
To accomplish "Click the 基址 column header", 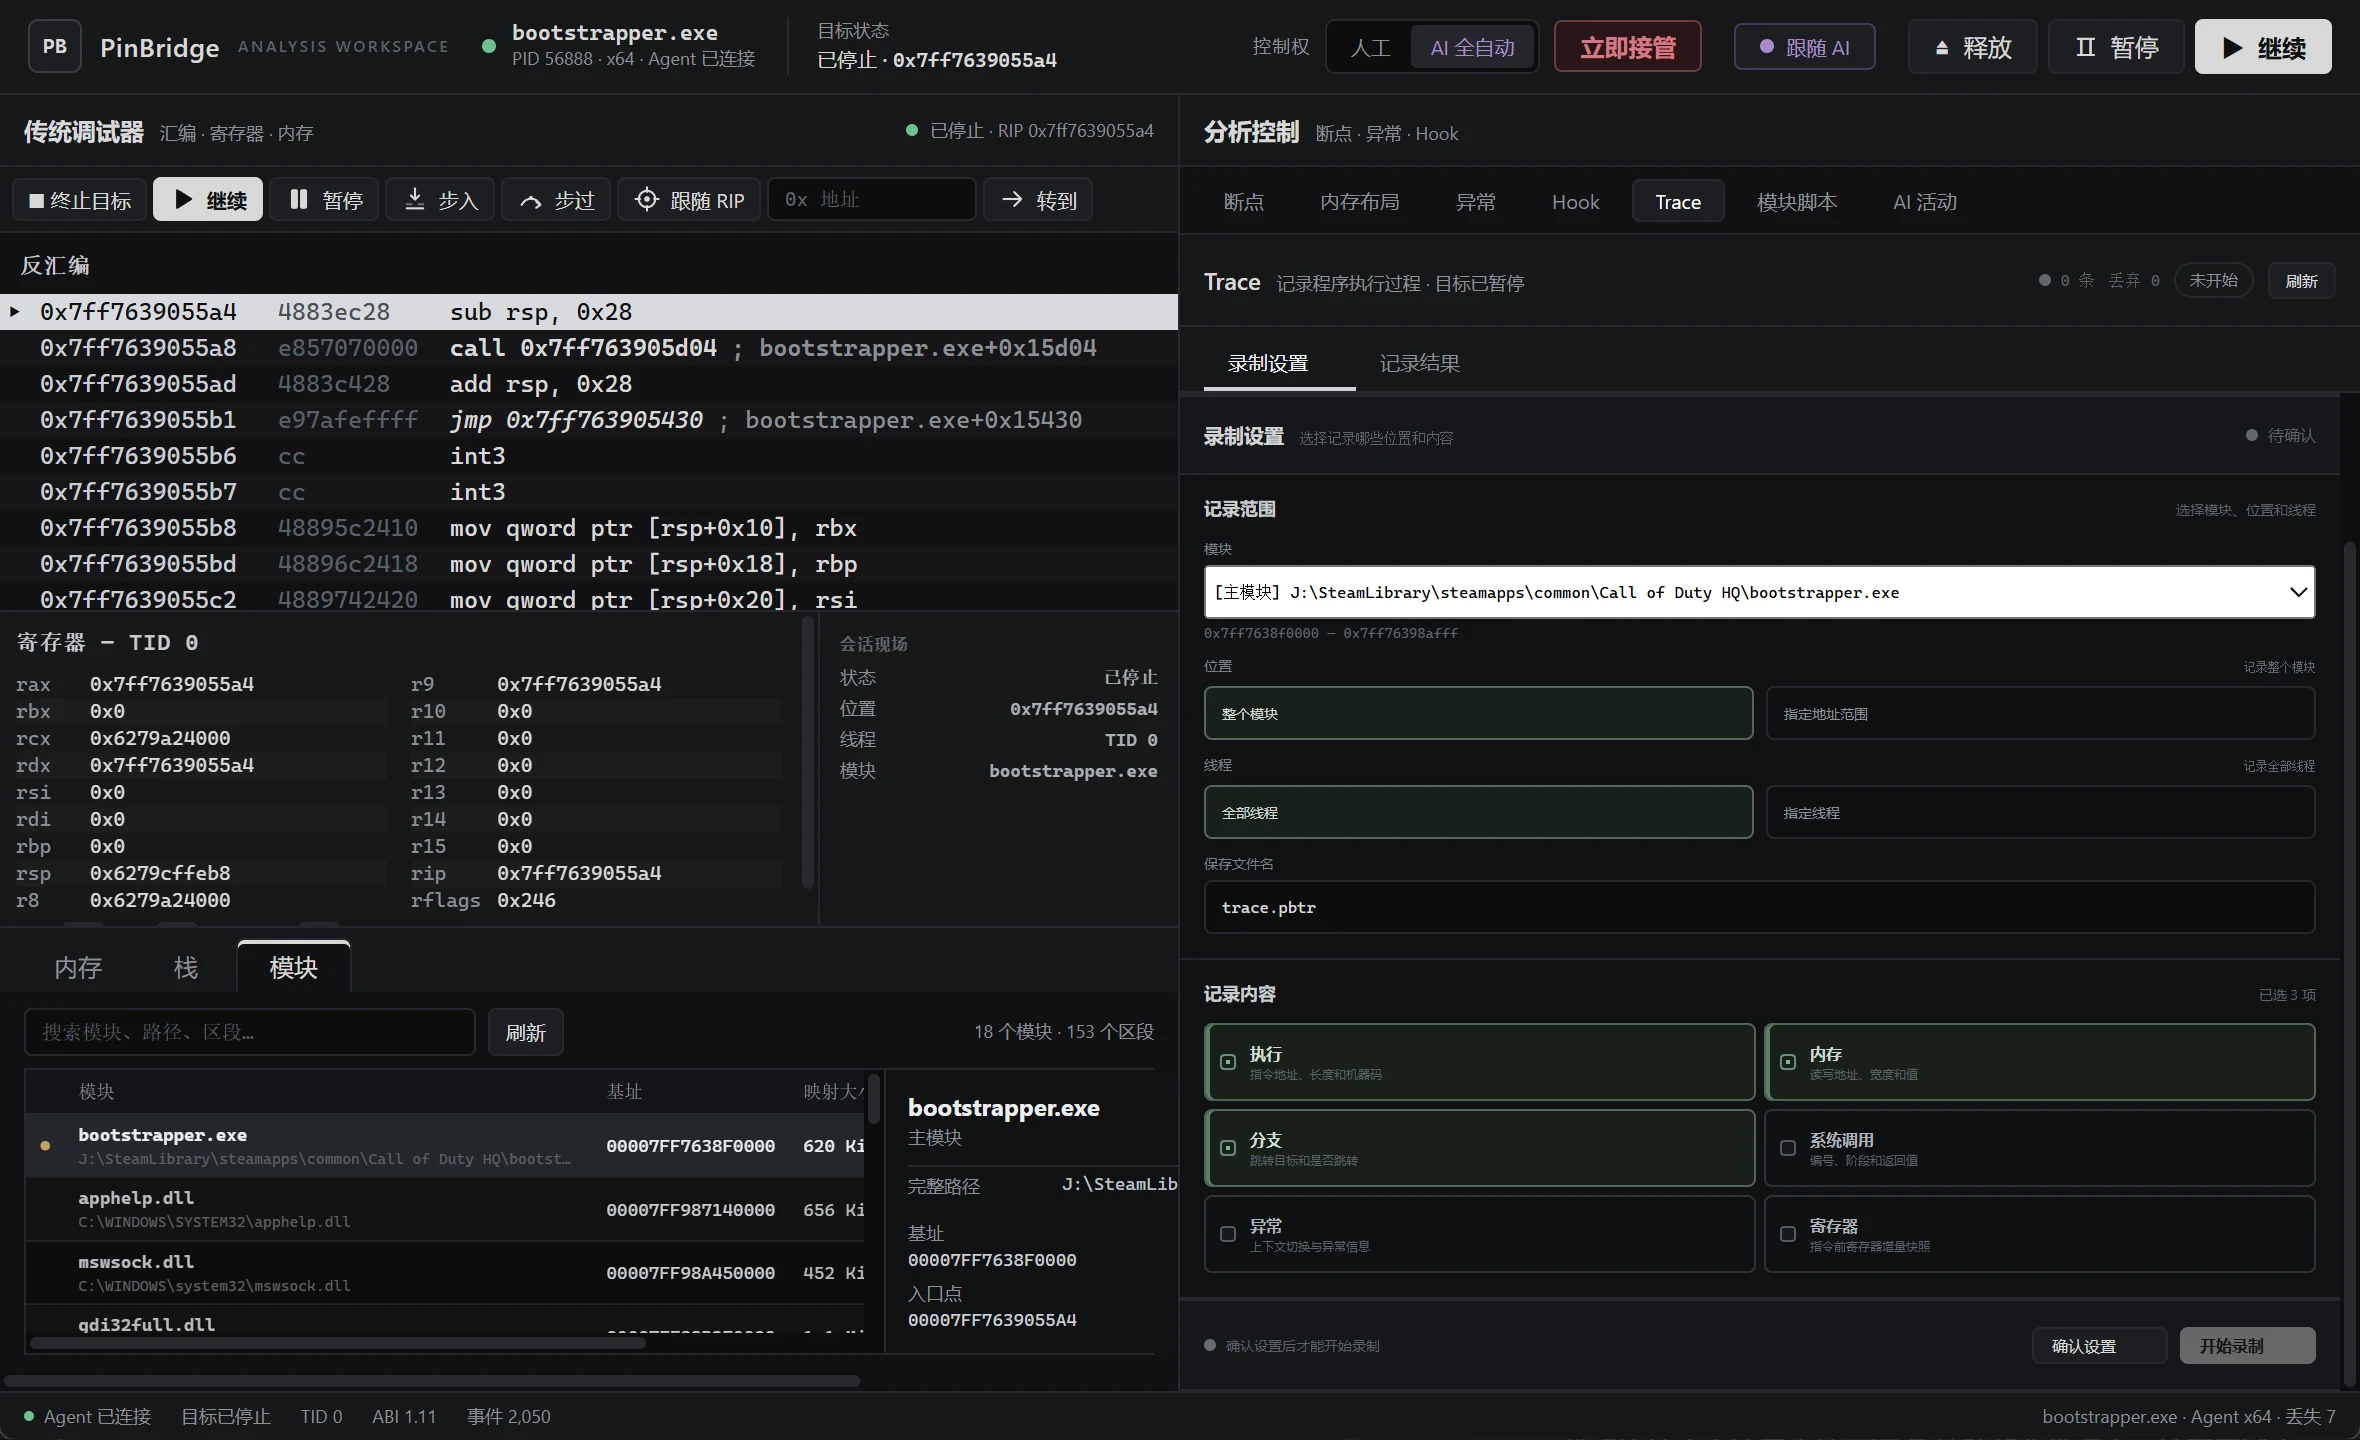I will tap(624, 1091).
